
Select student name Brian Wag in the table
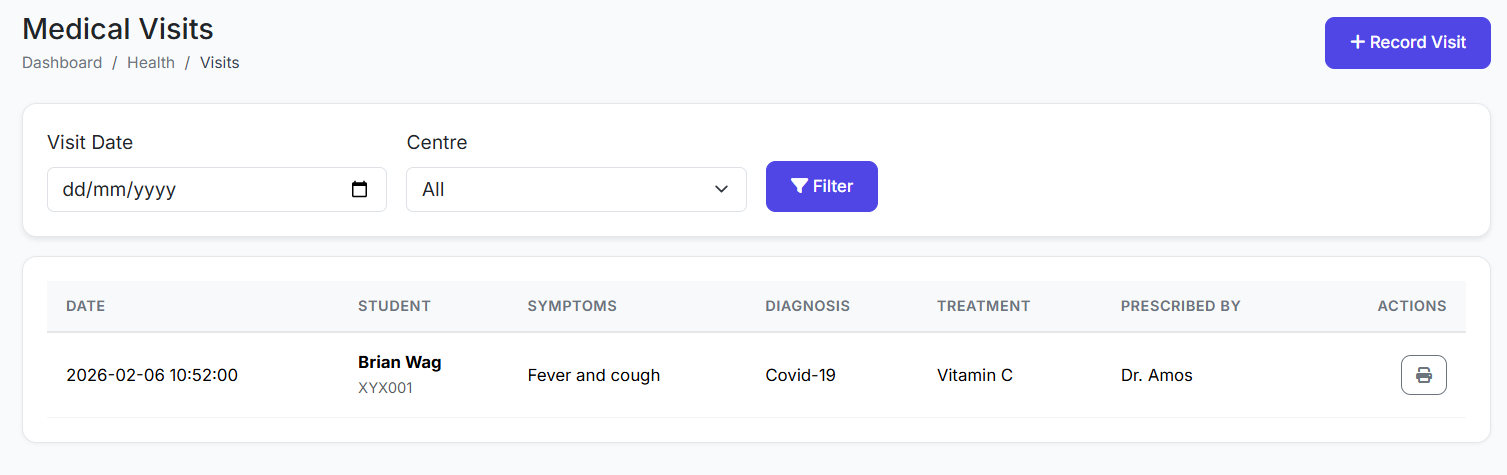coord(399,362)
